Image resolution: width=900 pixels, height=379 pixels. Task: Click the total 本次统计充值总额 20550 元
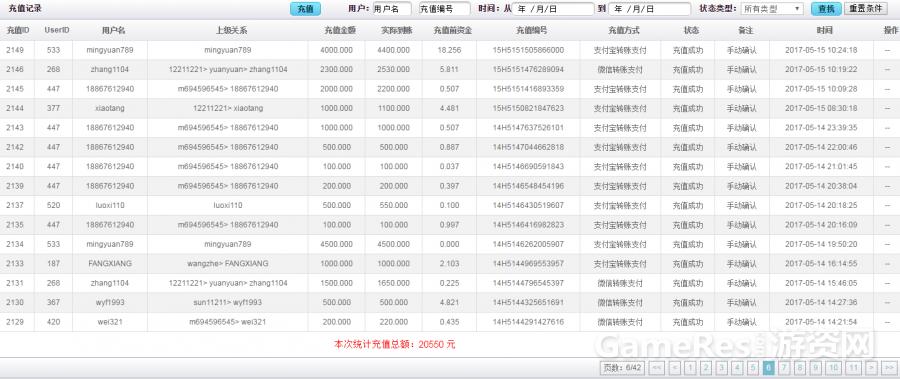(394, 345)
